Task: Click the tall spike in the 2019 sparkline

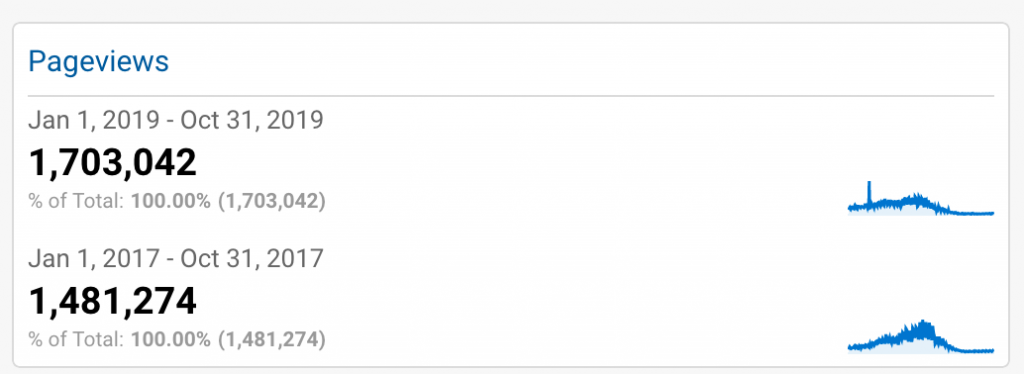Action: pos(869,192)
